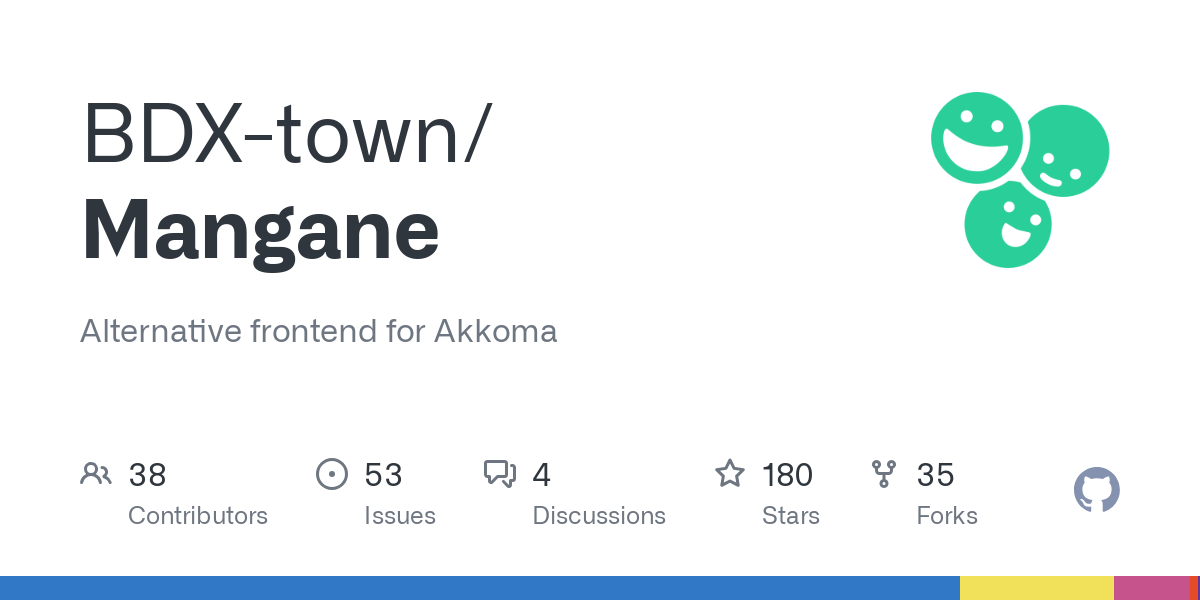Click the Stars star icon

pyautogui.click(x=729, y=473)
